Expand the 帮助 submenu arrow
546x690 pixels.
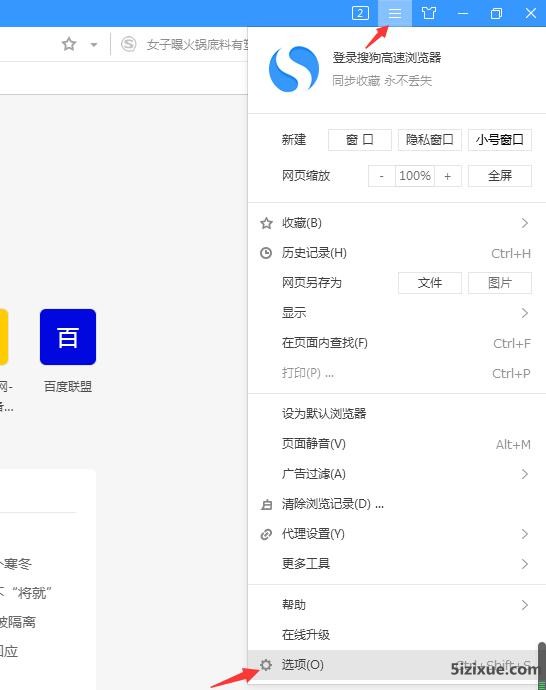tap(524, 605)
